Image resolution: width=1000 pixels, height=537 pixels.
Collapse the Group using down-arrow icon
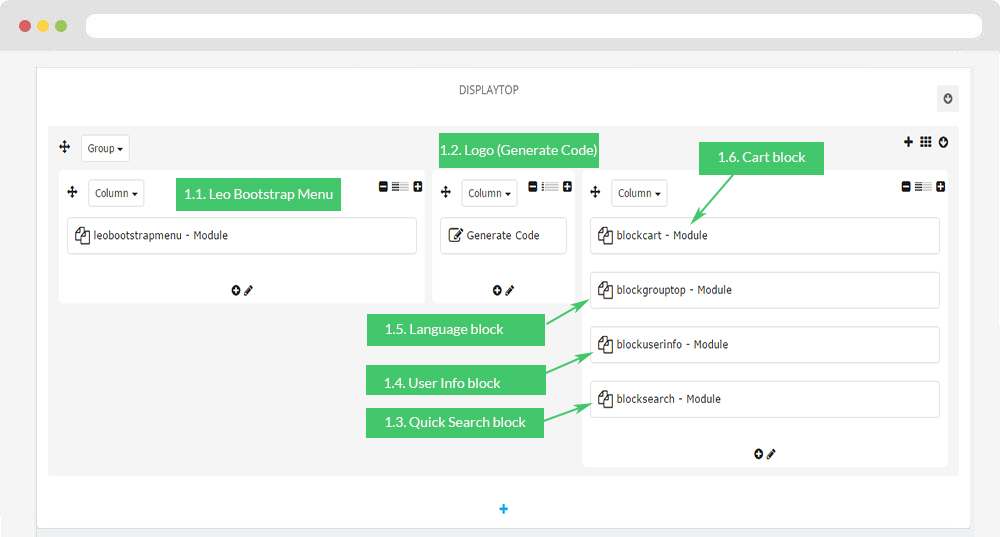942,142
